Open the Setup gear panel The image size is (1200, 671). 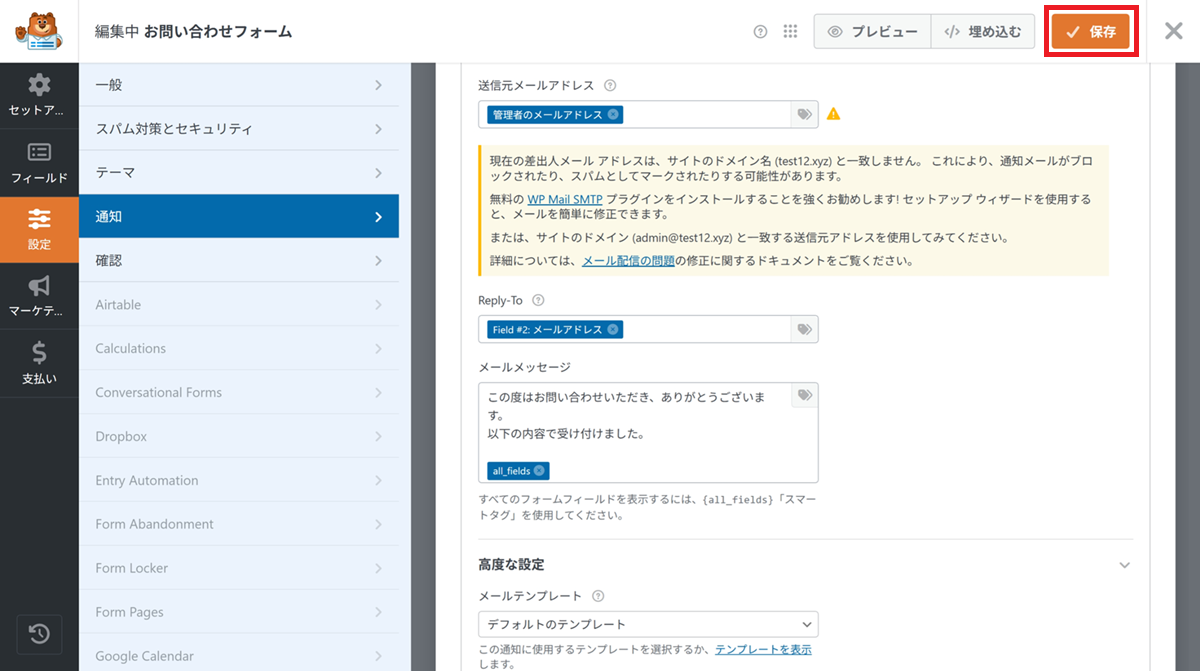pos(39,96)
